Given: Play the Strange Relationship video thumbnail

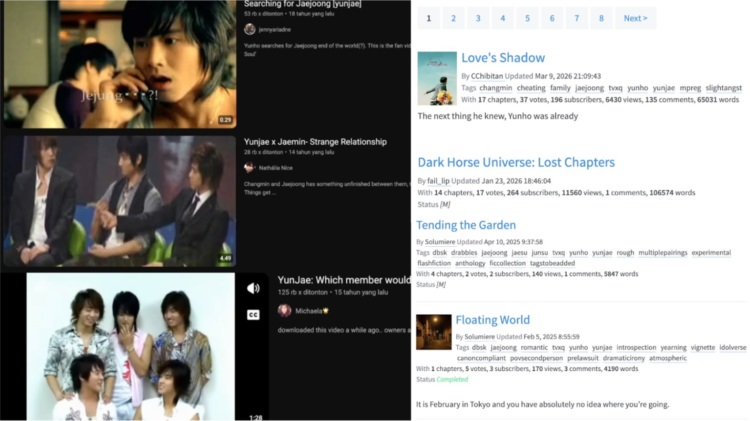Looking at the screenshot, I should coord(120,201).
